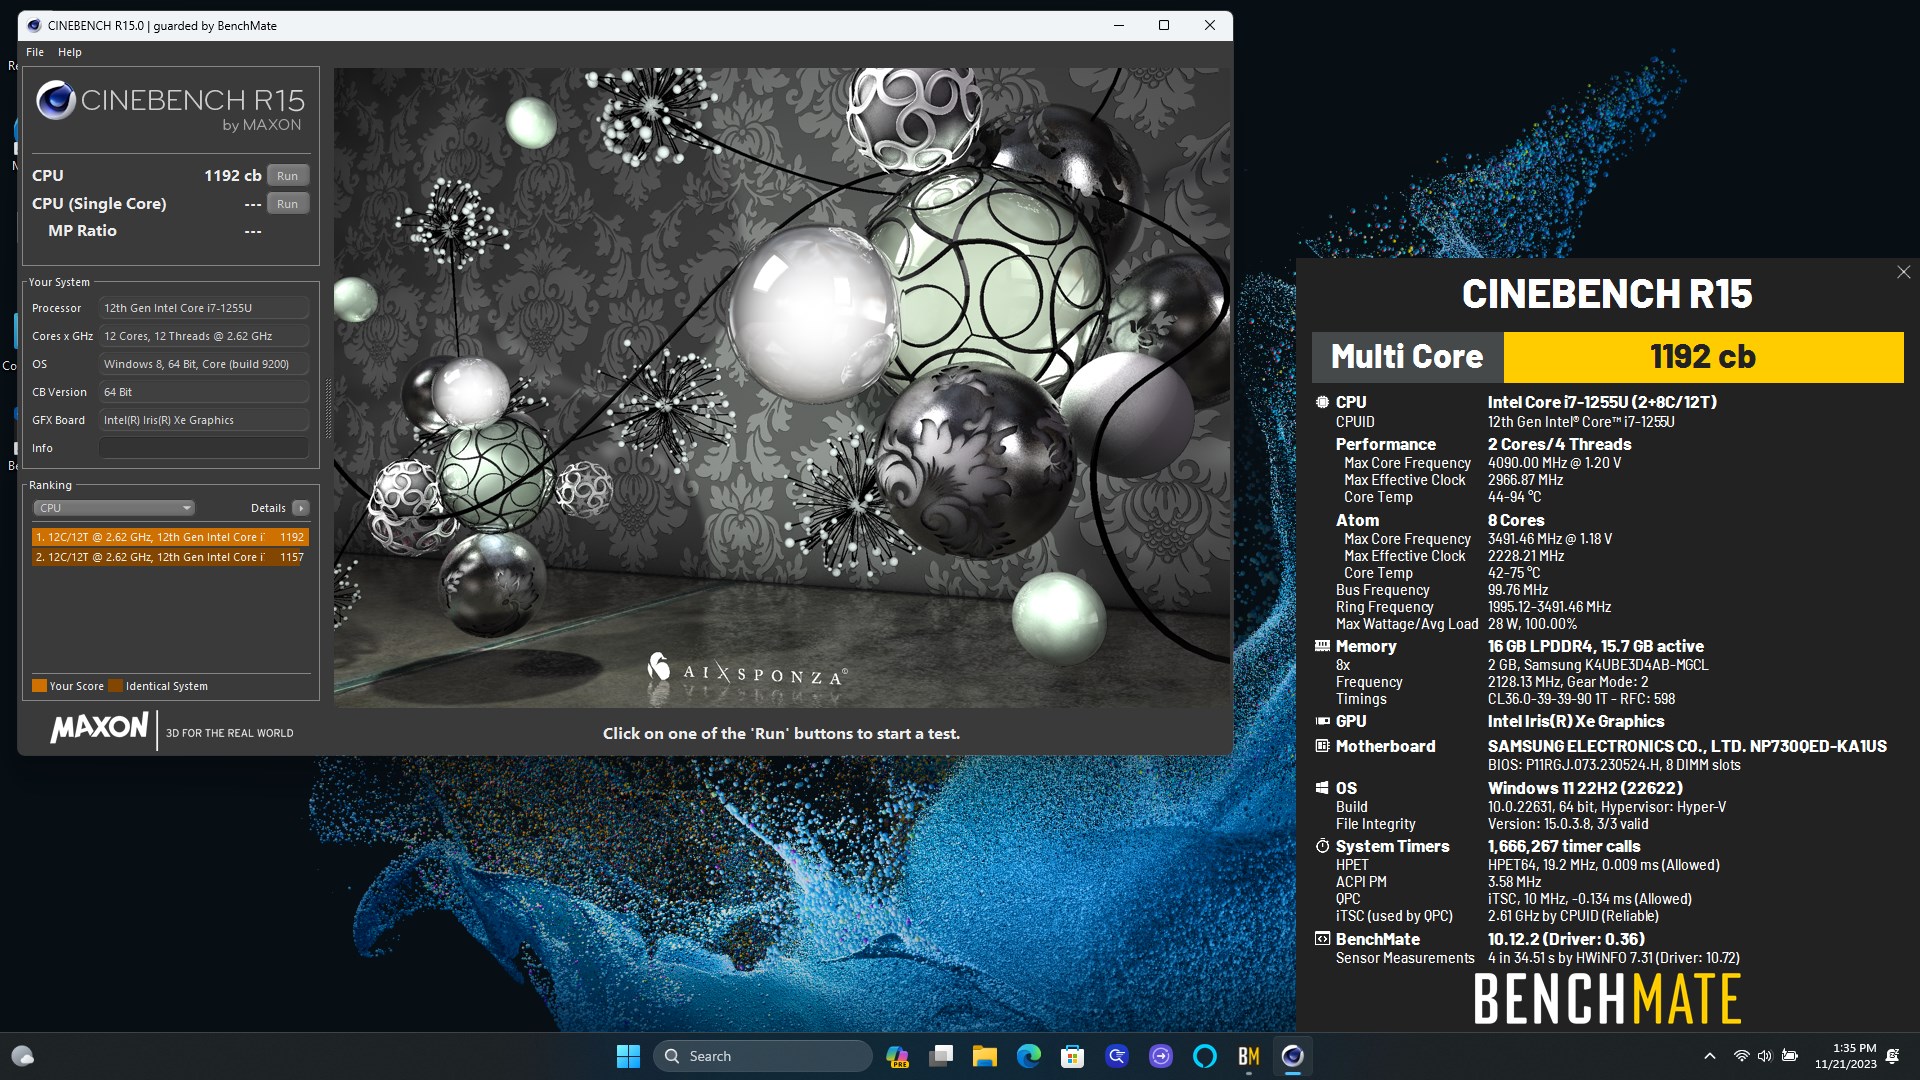The width and height of the screenshot is (1920, 1080).
Task: Open the cyan ring app on taskbar
Action: (x=1205, y=1056)
